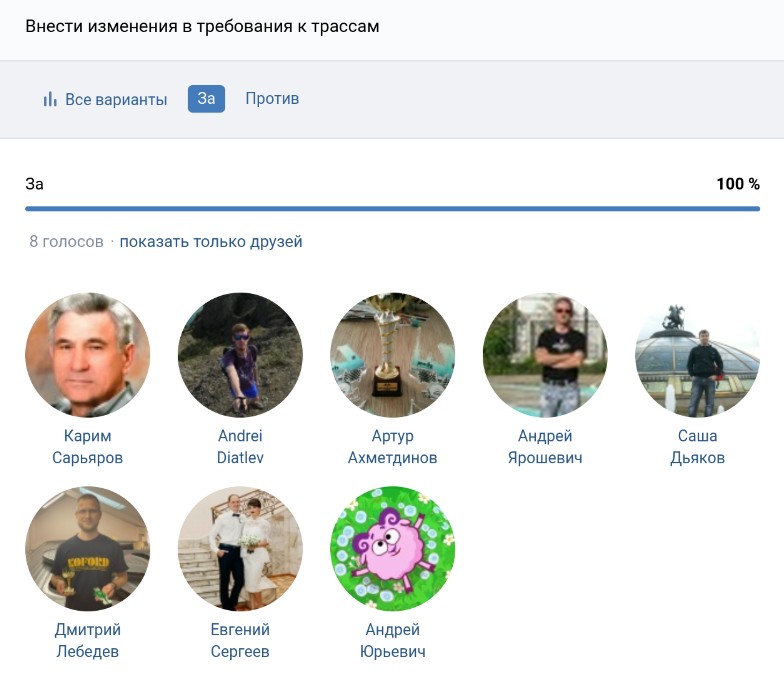Click pink cartoon avatar of Андрей Юрьевич
The width and height of the screenshot is (784, 683).
click(392, 548)
